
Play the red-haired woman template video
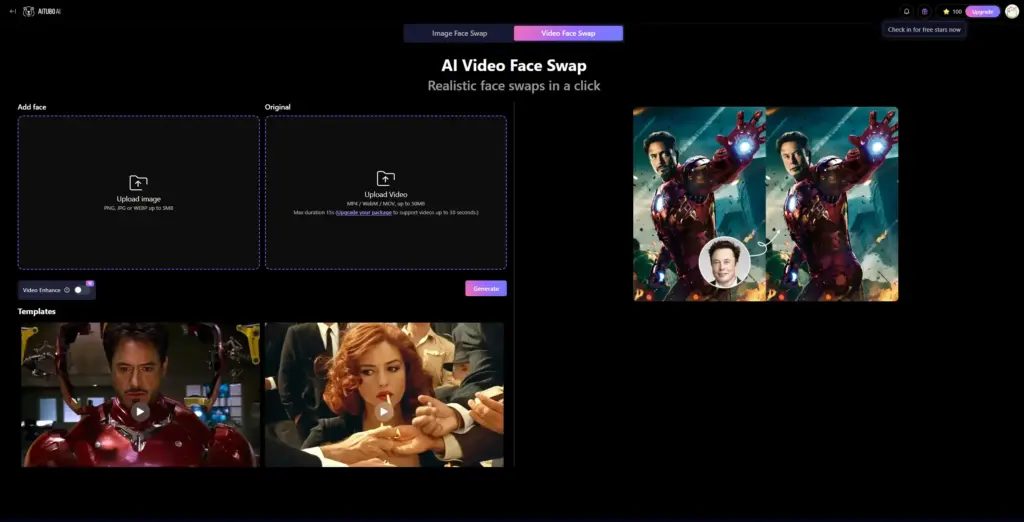pyautogui.click(x=383, y=411)
